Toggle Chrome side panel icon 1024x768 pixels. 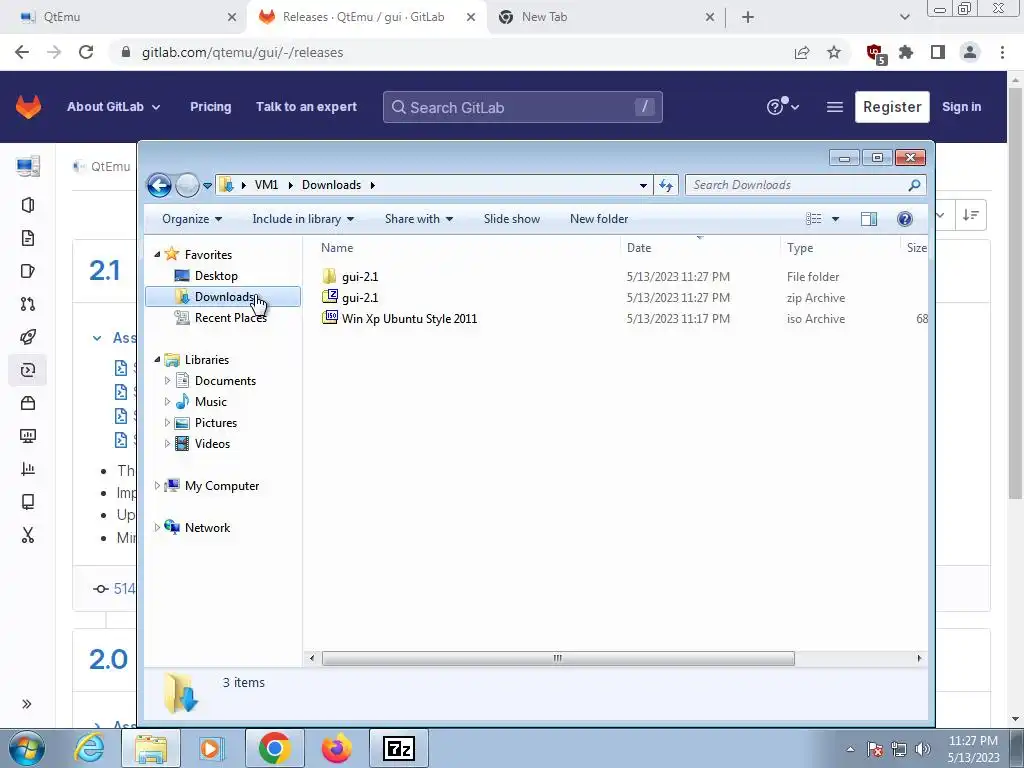(938, 52)
